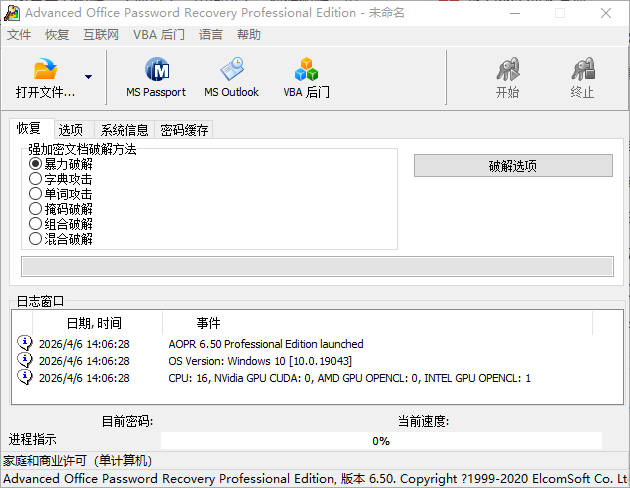630x488 pixels.
Task: Click the 目前密码 label
Action: tap(127, 421)
